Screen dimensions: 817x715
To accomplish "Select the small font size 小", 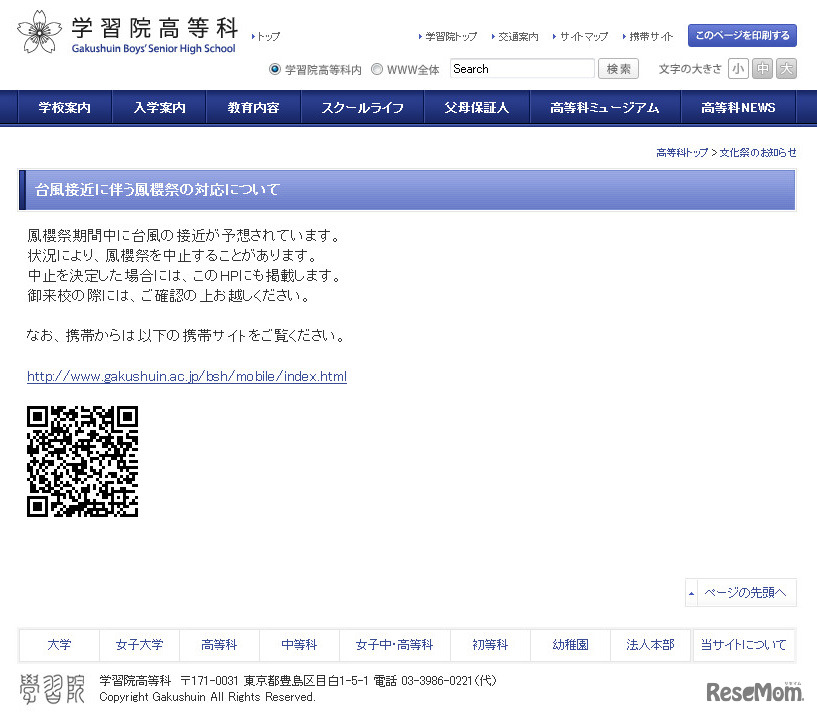I will point(738,68).
